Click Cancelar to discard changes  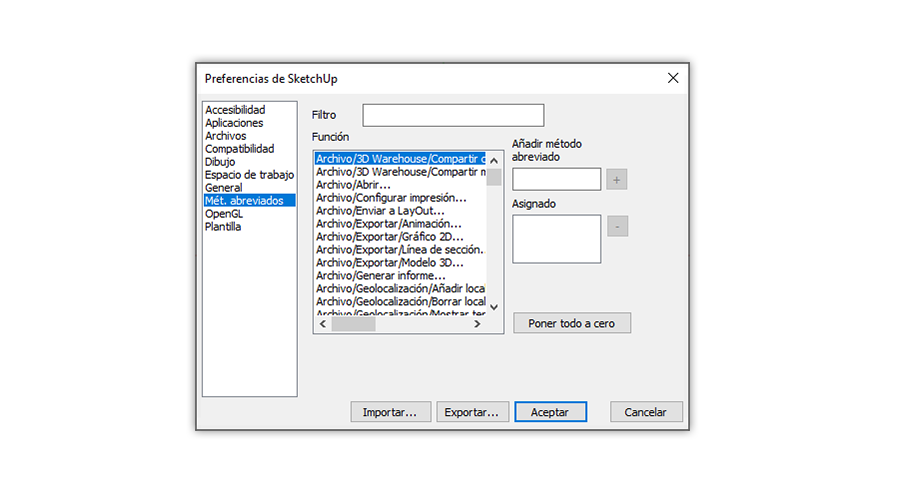[x=646, y=412]
